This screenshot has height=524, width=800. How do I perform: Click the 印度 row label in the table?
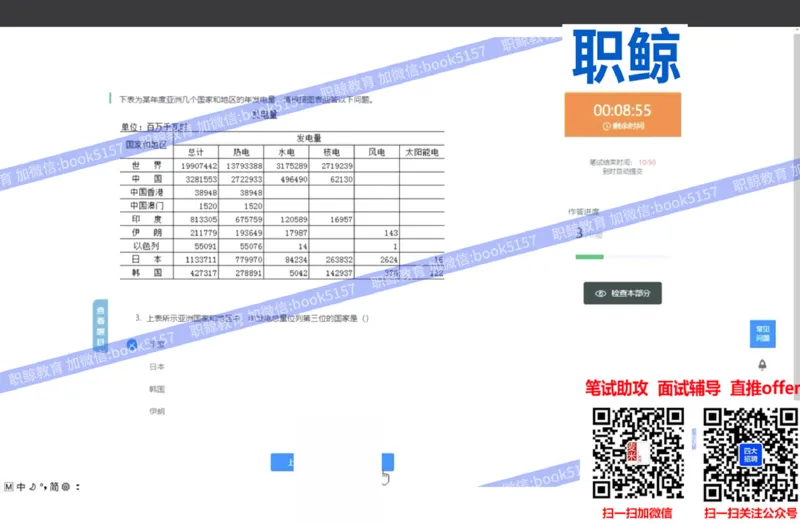click(x=147, y=219)
